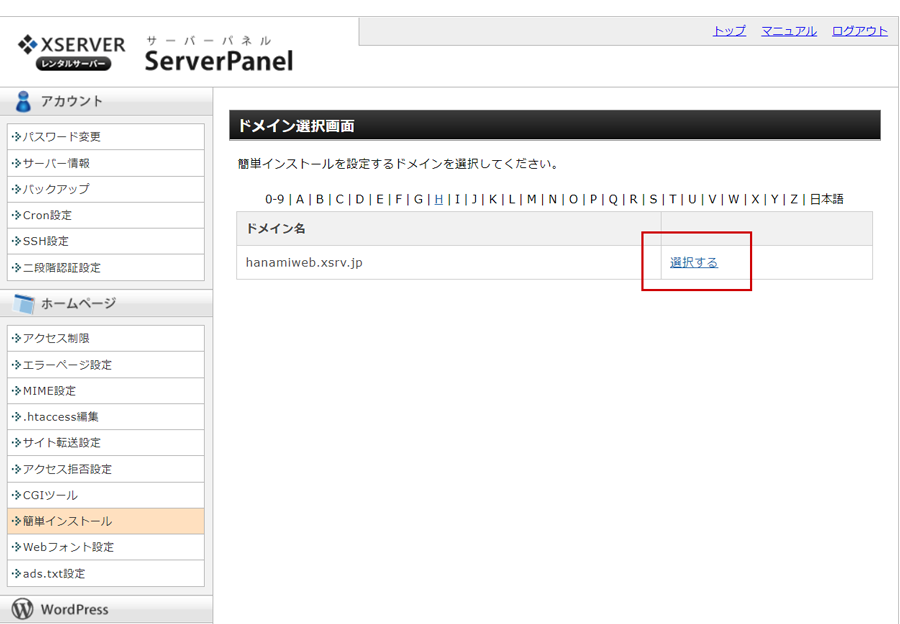This screenshot has width=900, height=624.
Task: Click the XSERVER logo
Action: coord(71,53)
